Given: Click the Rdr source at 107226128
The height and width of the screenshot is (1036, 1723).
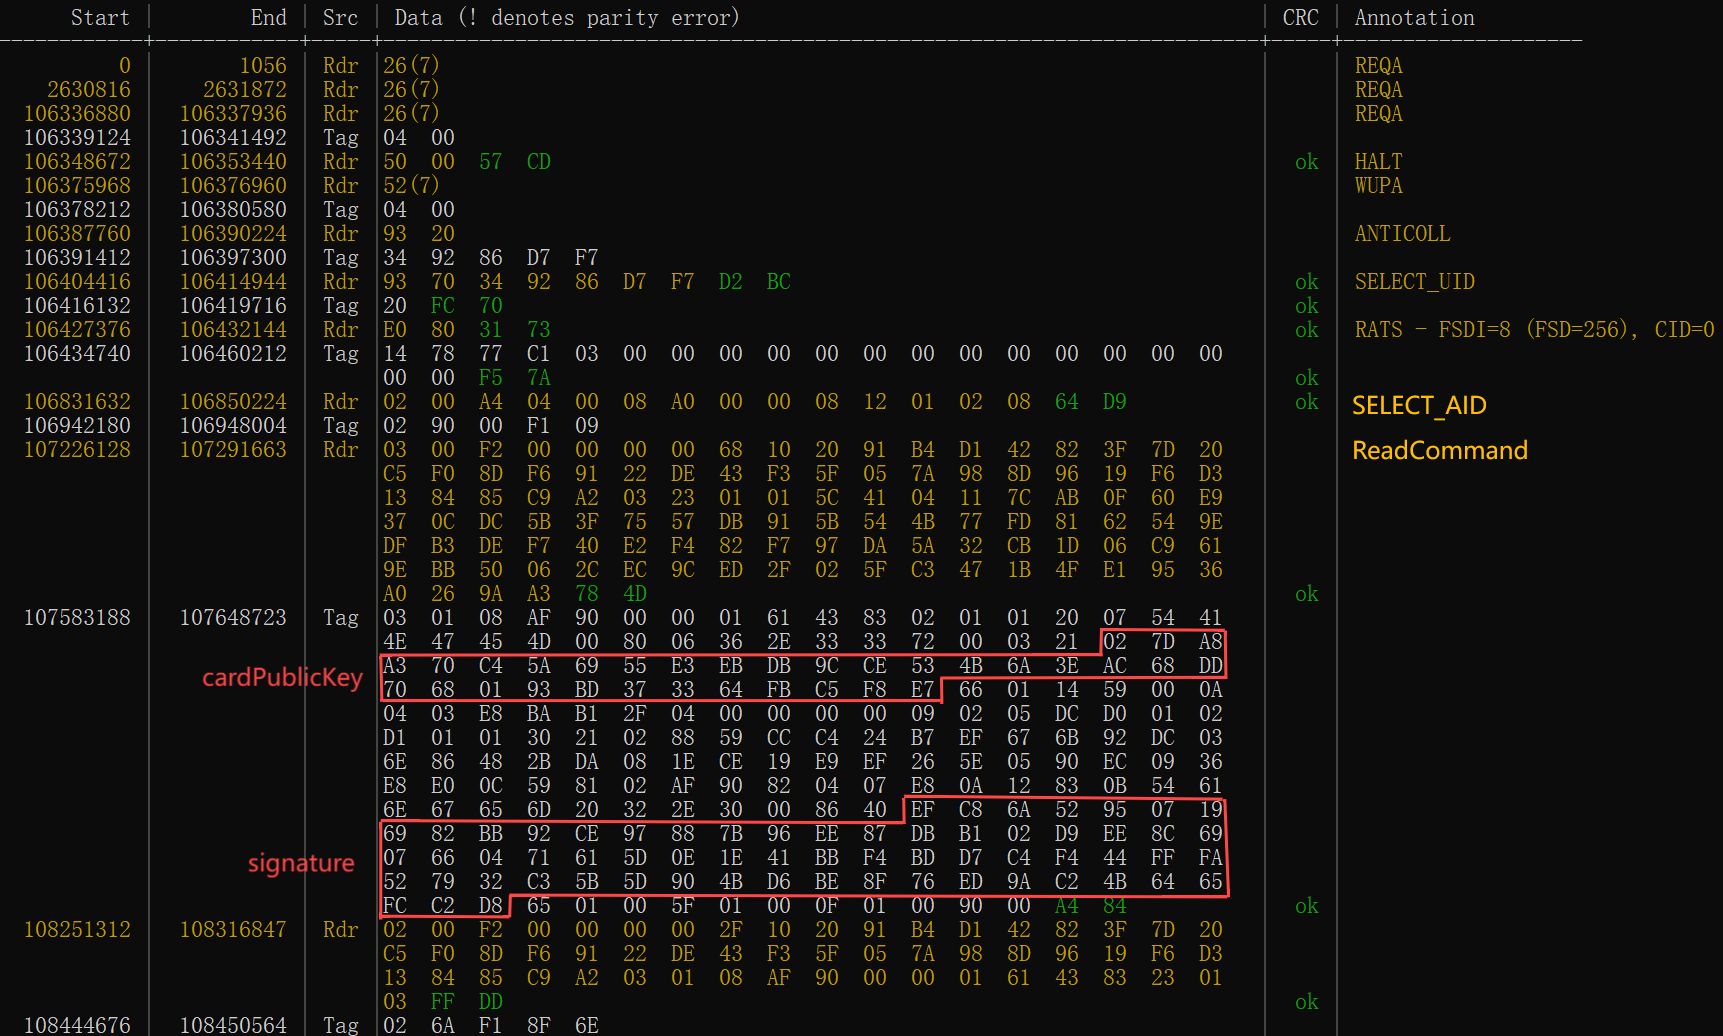Looking at the screenshot, I should pos(340,450).
